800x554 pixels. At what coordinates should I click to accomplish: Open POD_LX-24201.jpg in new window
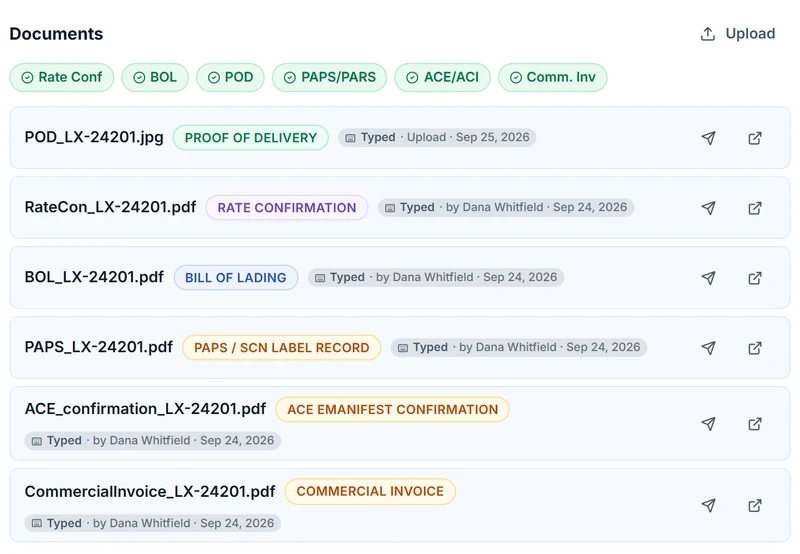[x=755, y=138]
